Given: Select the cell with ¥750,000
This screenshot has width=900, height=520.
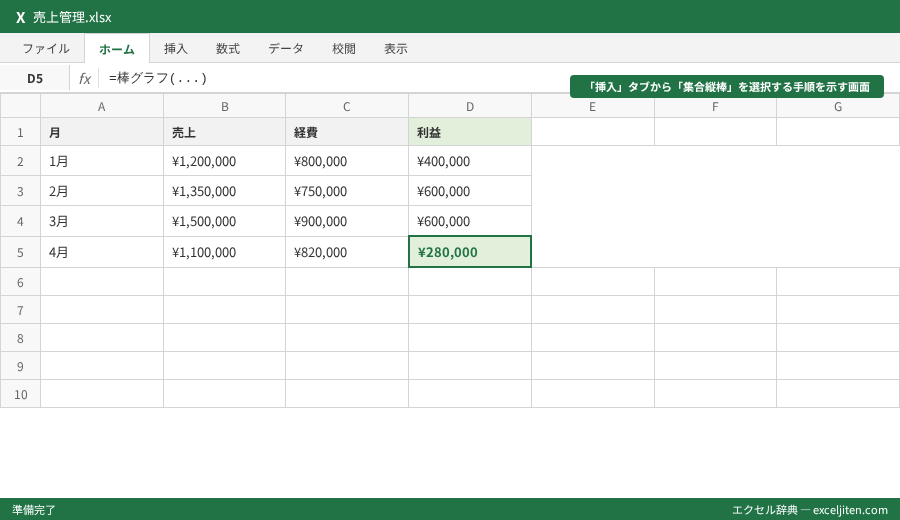Looking at the screenshot, I should click(347, 191).
